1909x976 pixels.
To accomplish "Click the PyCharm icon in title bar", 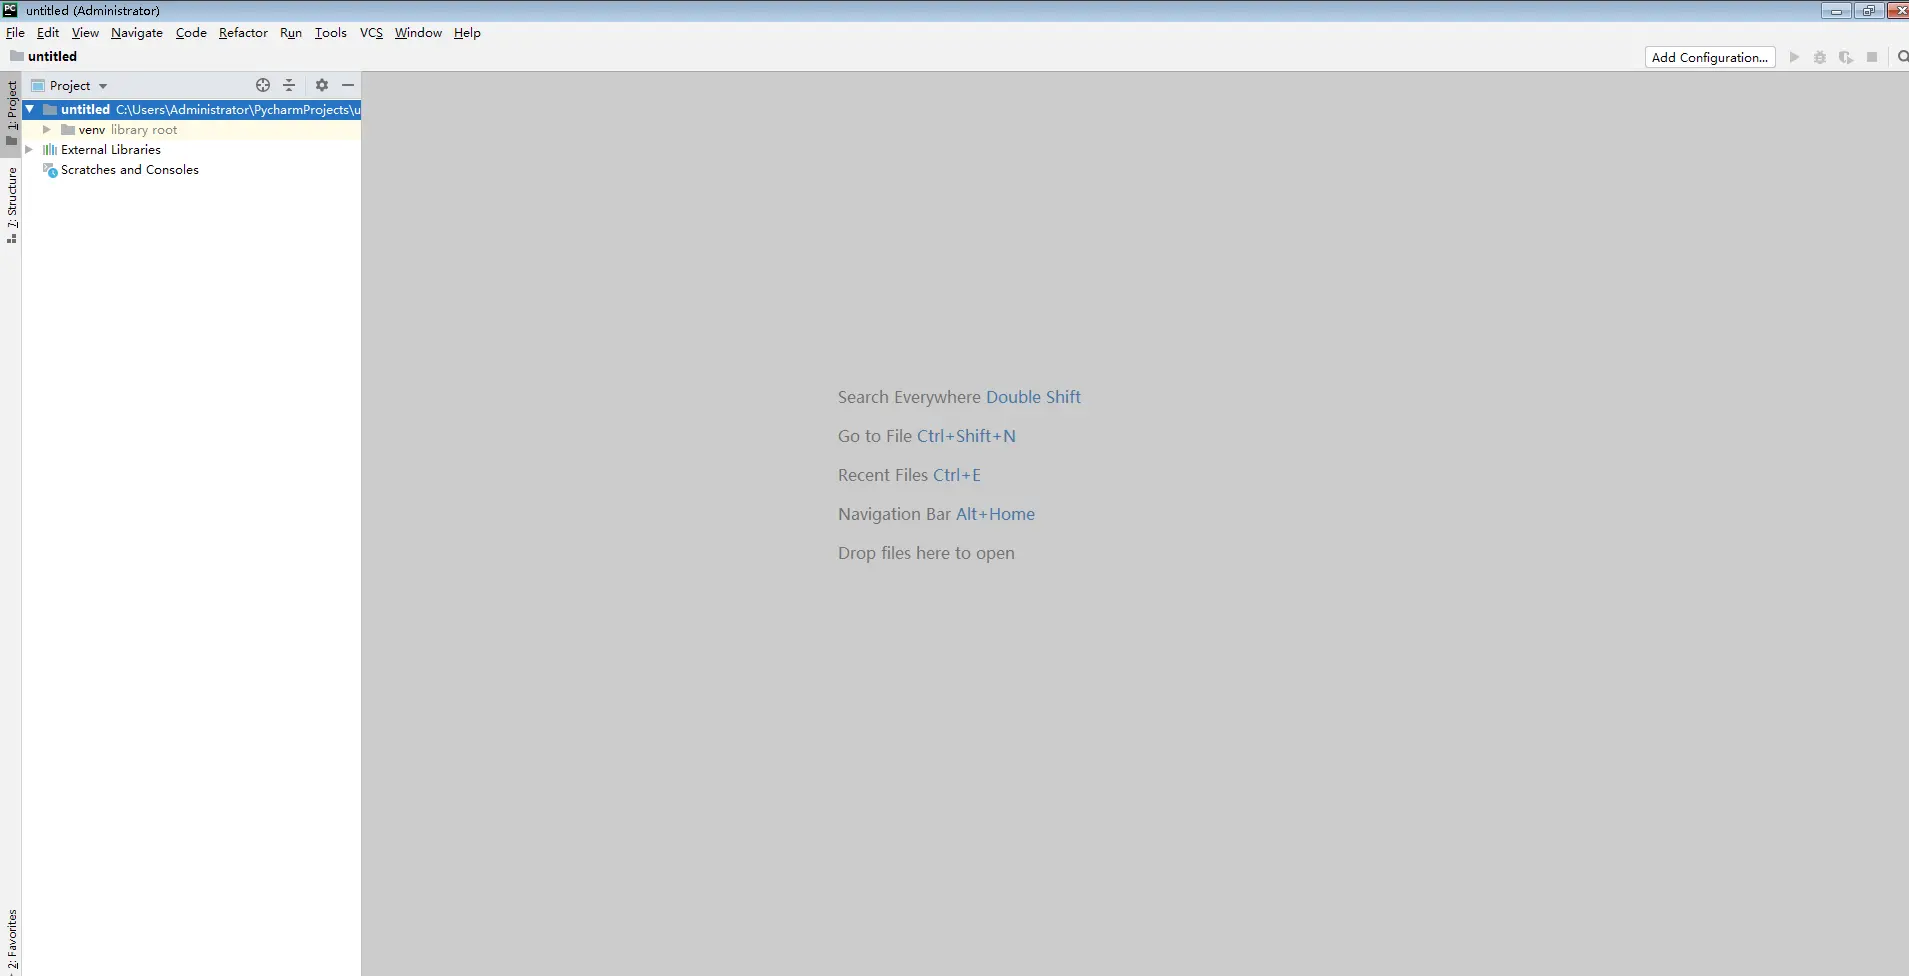I will click(10, 10).
